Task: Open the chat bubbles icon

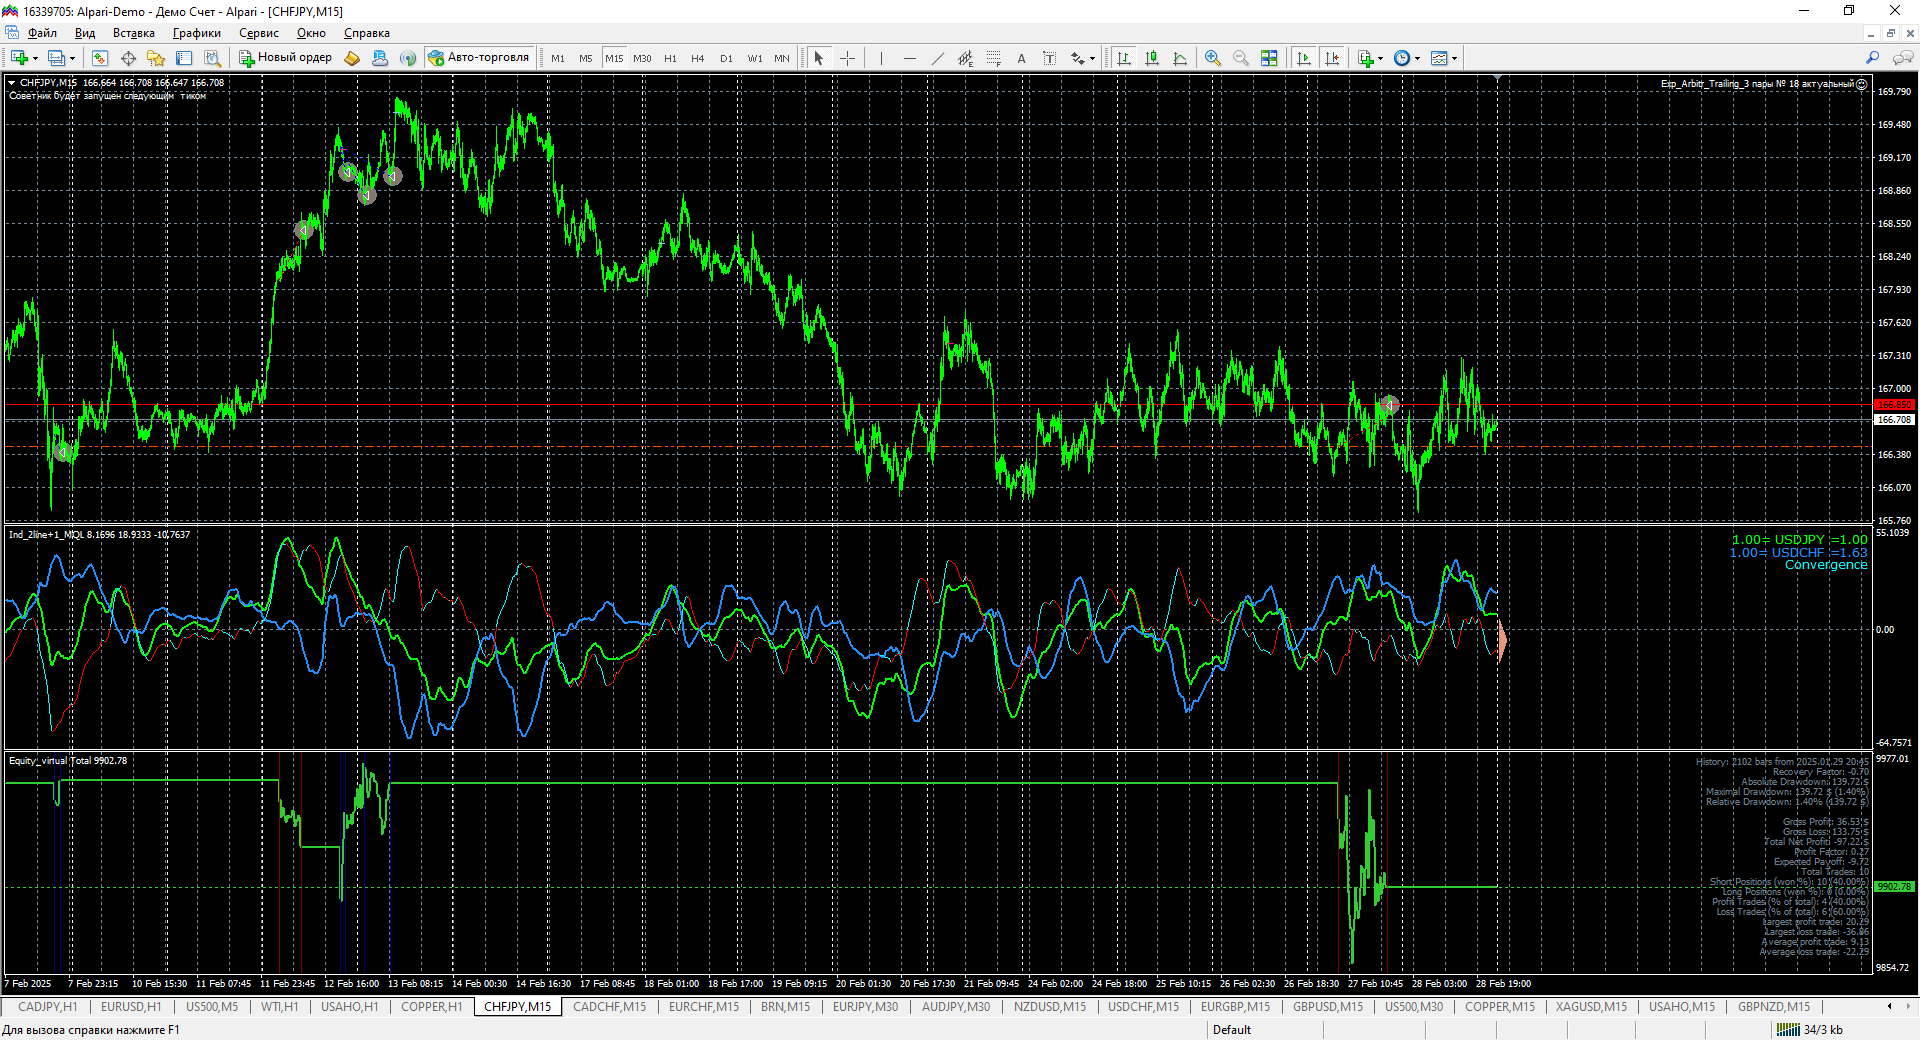Action: [1903, 58]
